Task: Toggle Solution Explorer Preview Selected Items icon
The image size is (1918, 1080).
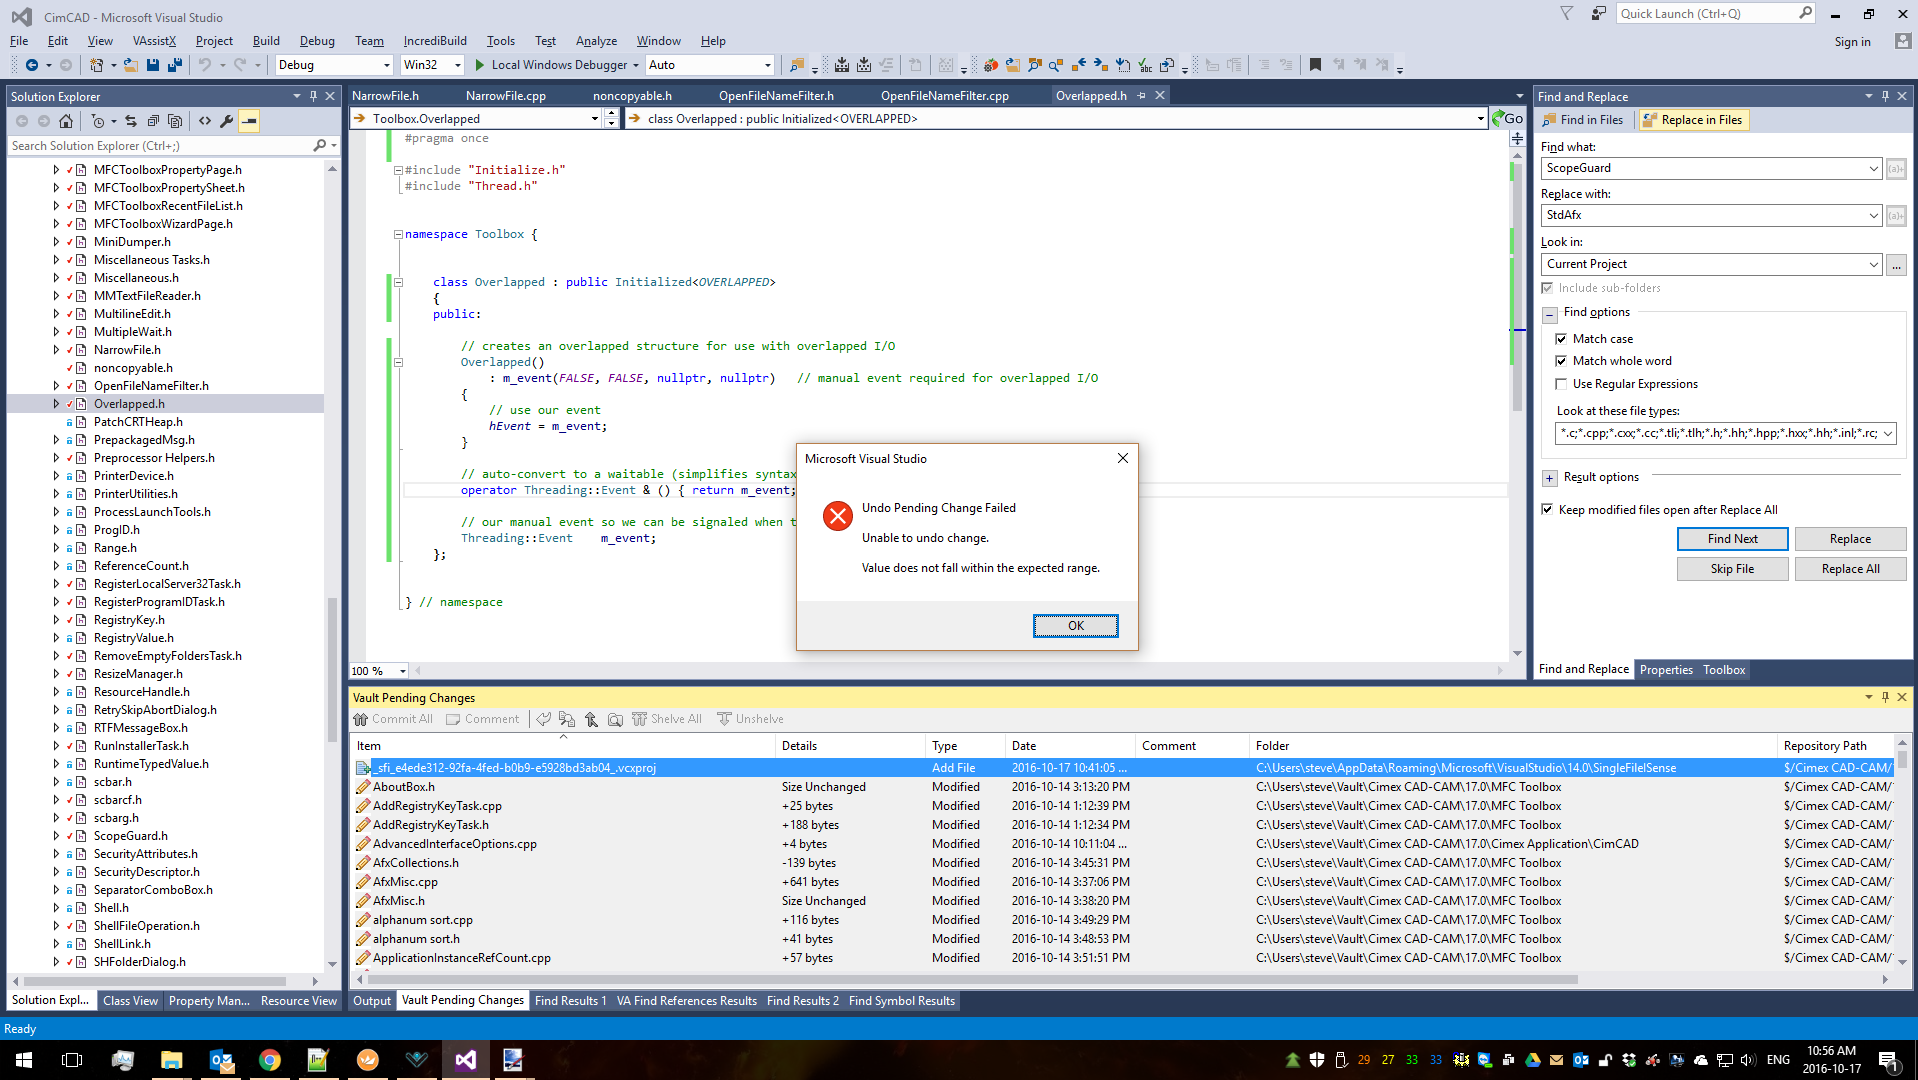Action: pos(249,121)
